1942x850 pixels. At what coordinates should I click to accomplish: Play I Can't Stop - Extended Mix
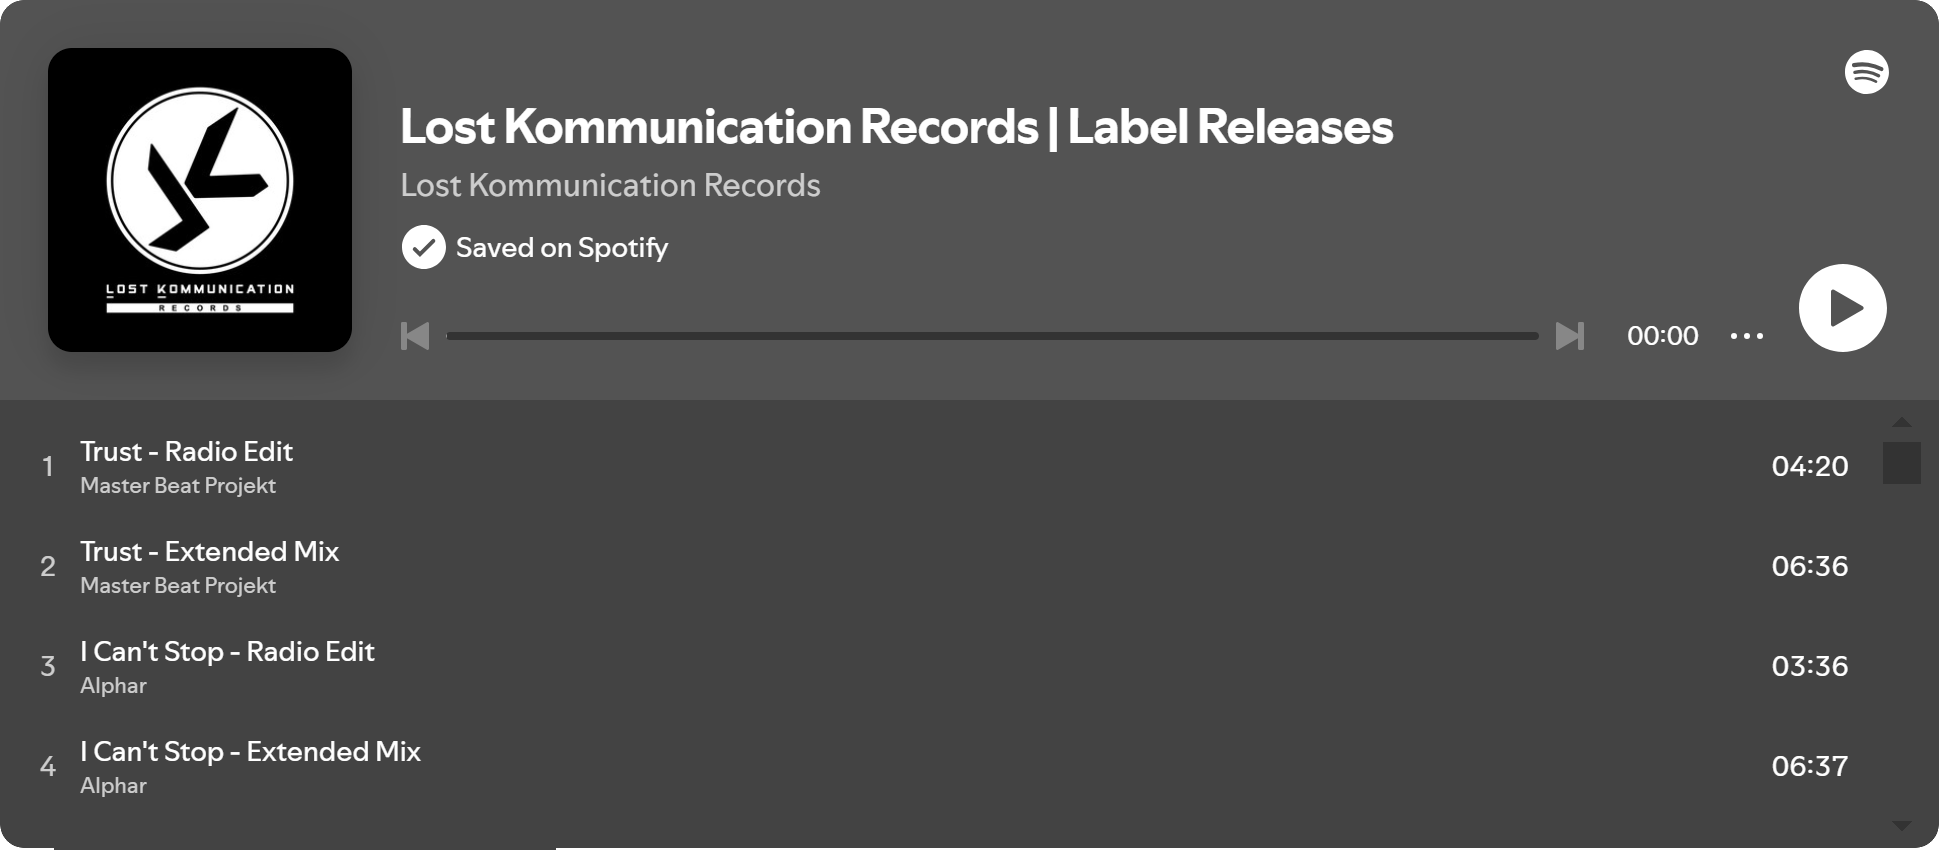251,752
